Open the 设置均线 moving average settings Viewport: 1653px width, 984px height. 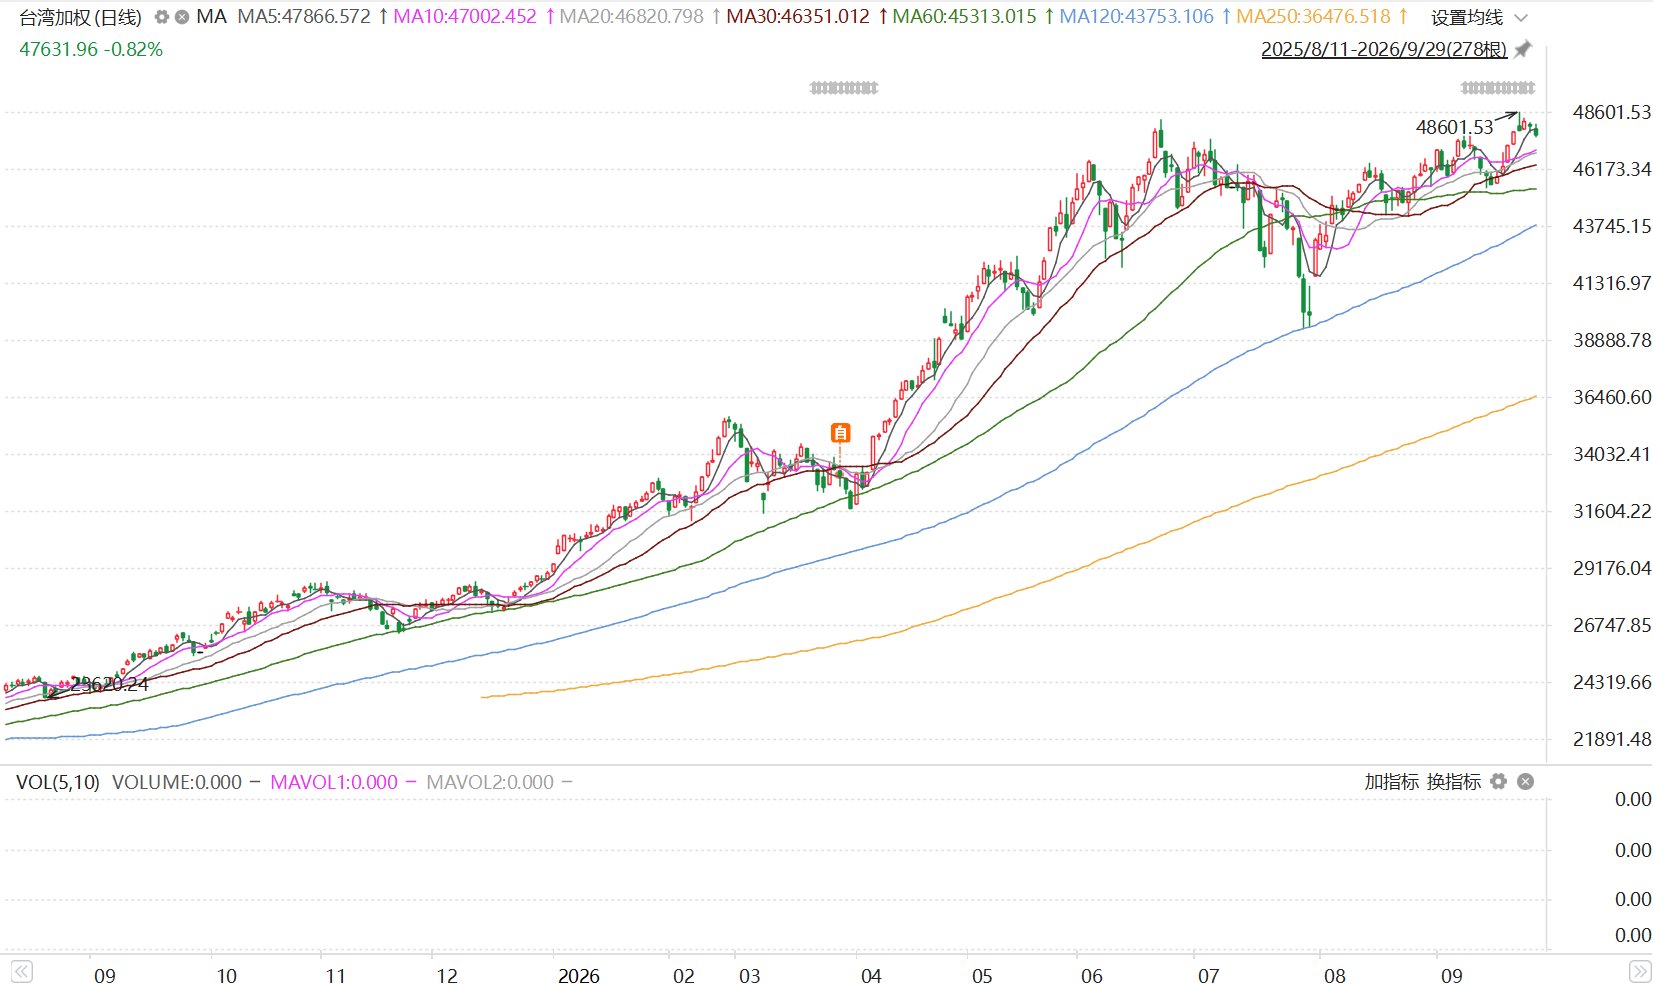1467,17
